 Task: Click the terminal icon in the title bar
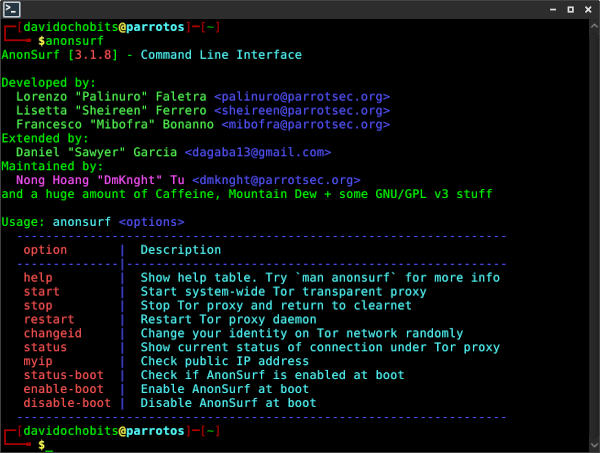pyautogui.click(x=11, y=10)
